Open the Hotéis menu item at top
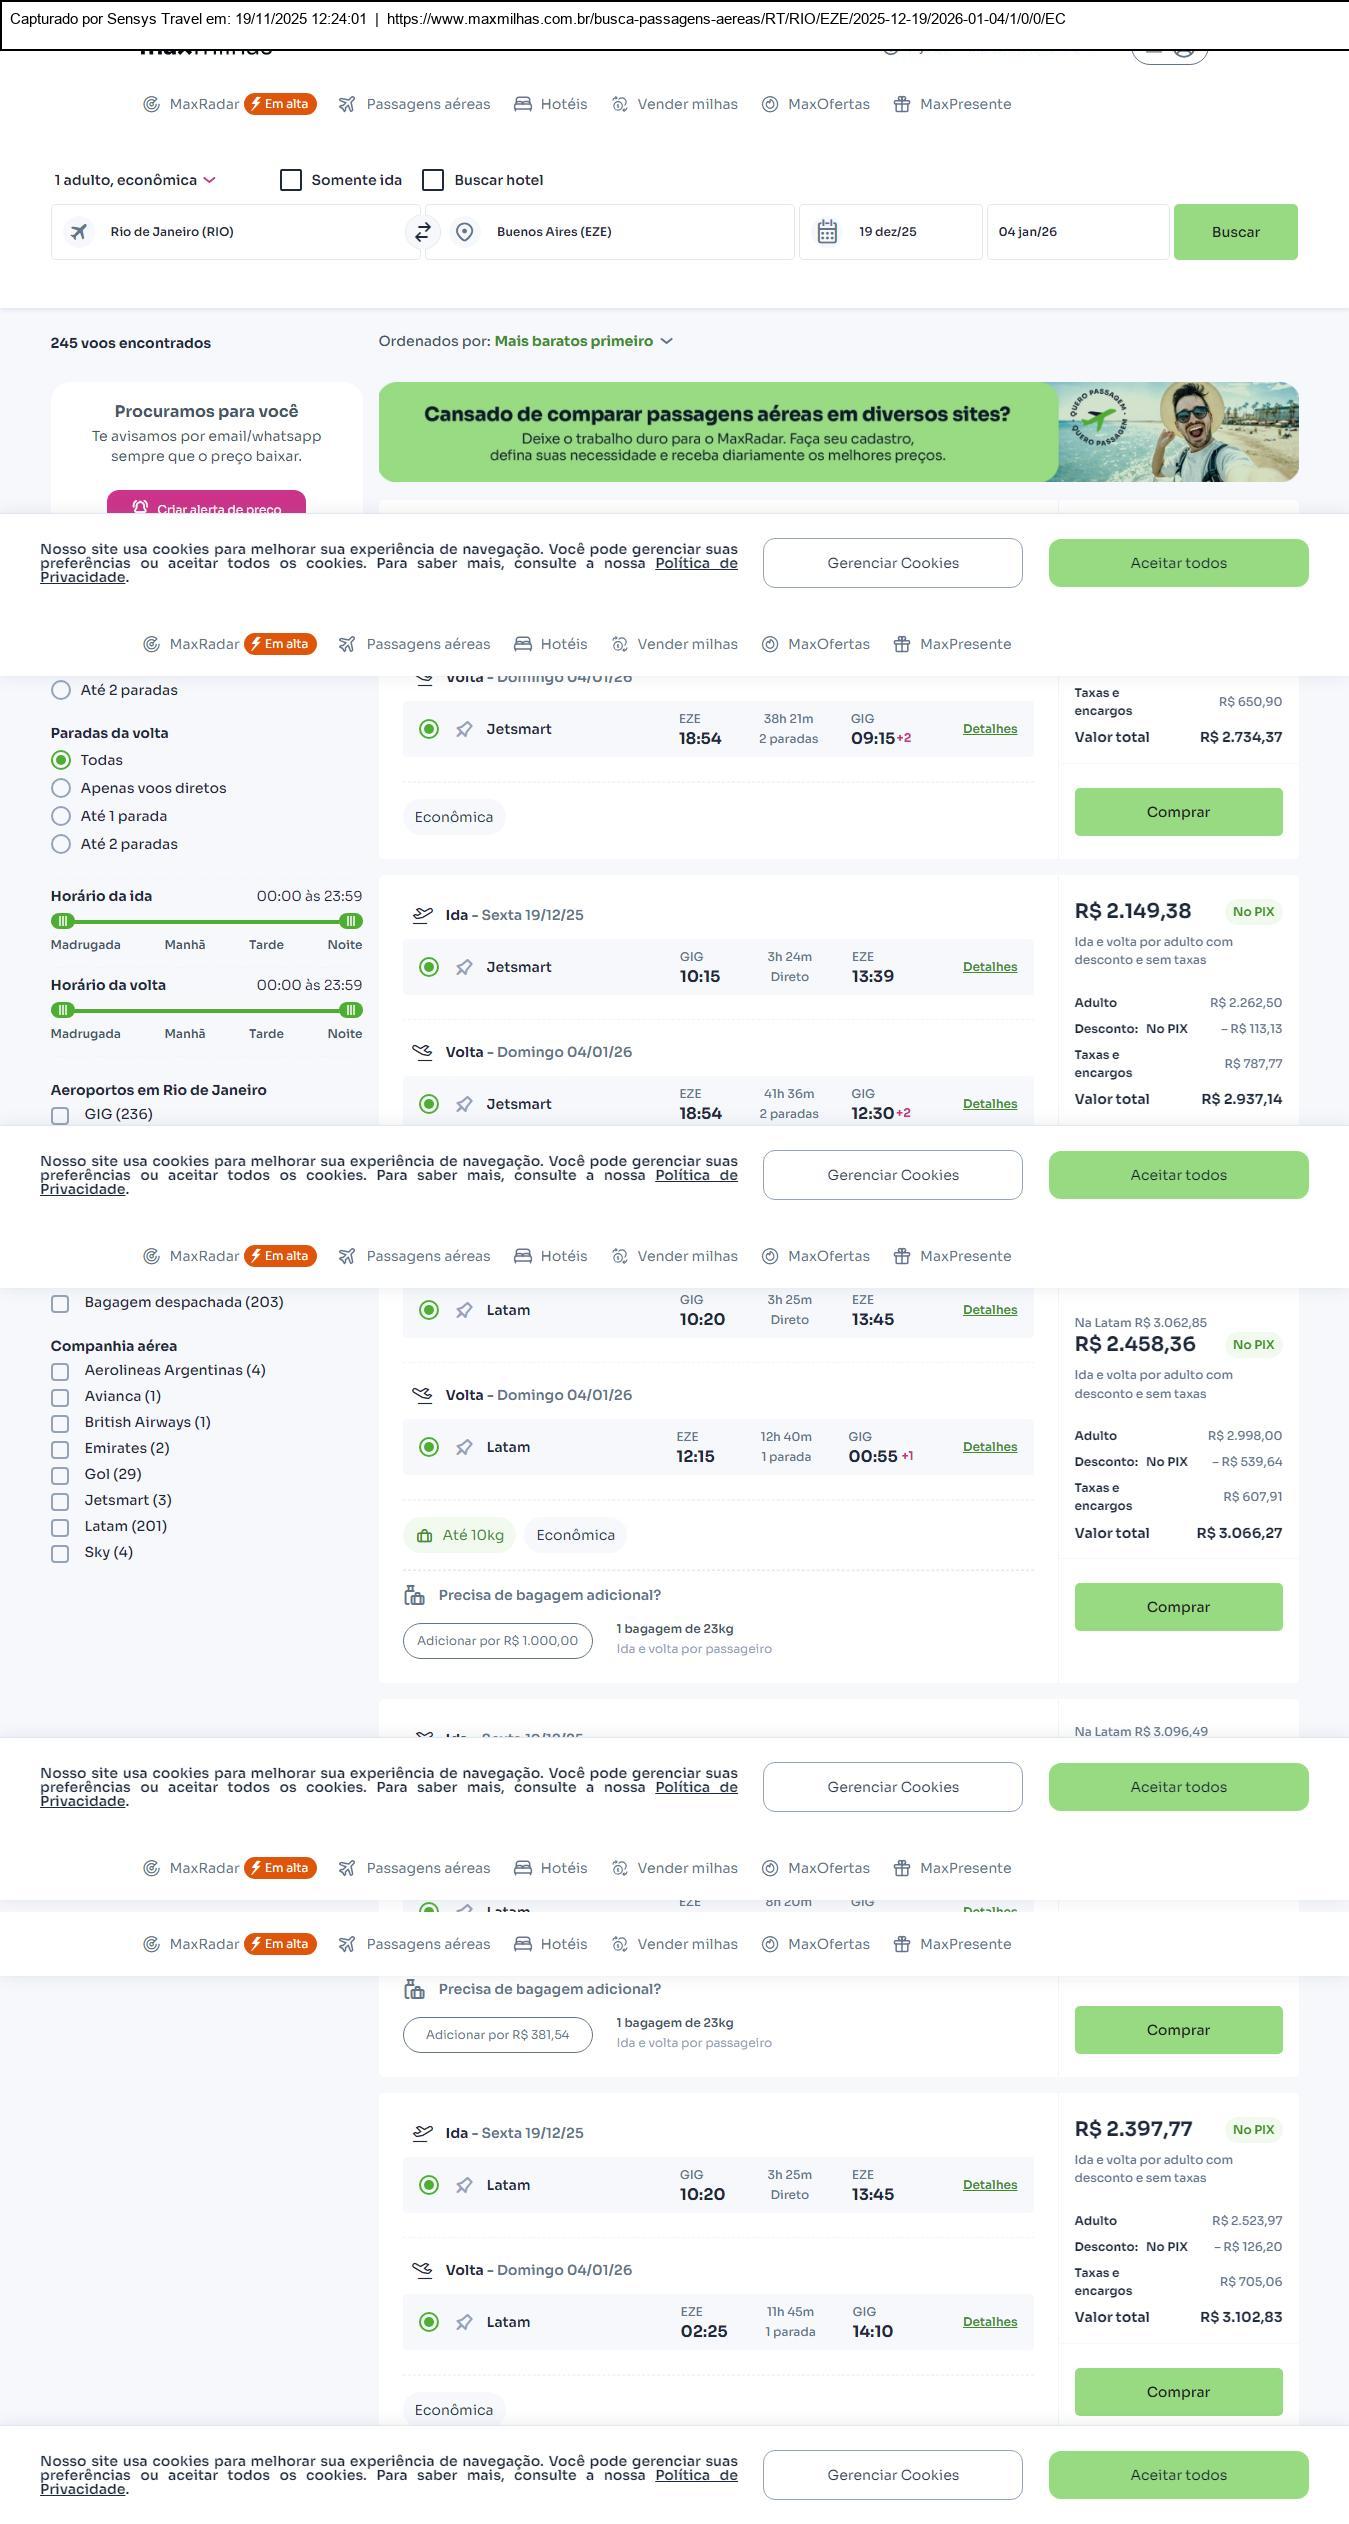Viewport: 1349px width, 2524px height. (x=551, y=104)
